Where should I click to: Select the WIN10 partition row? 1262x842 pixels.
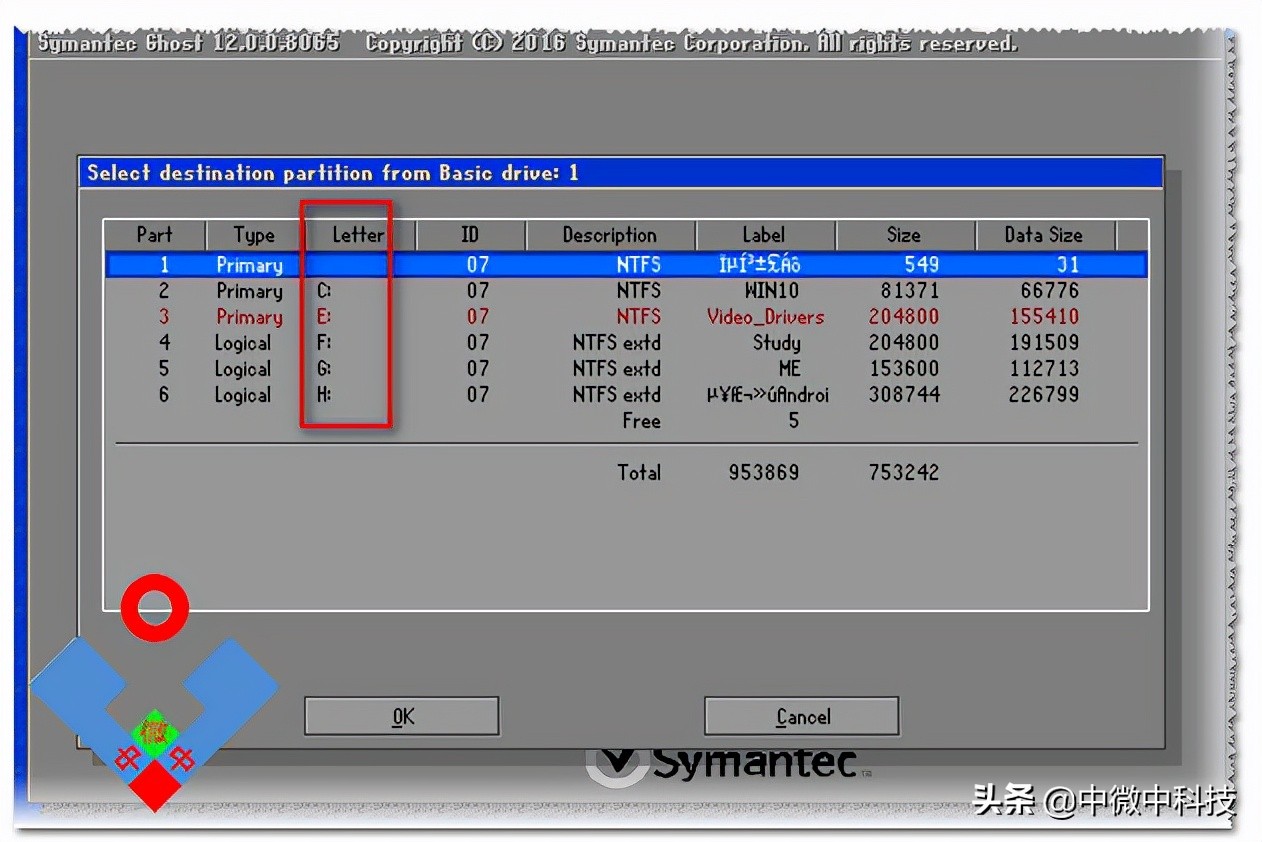pyautogui.click(x=625, y=291)
